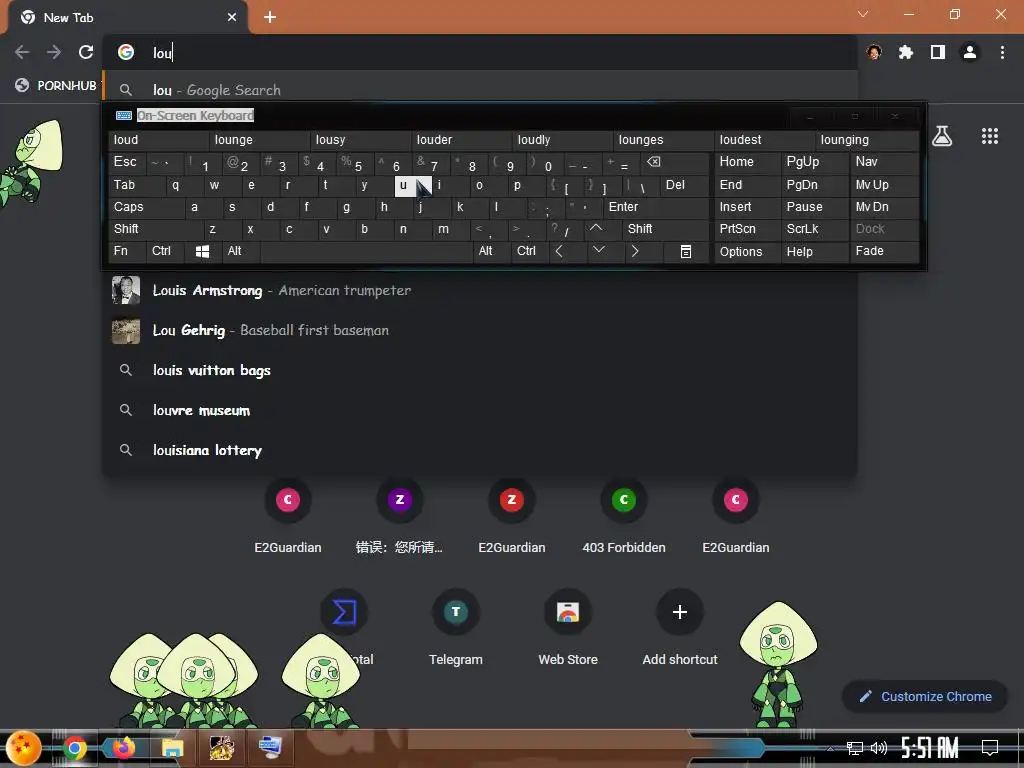The image size is (1024, 768).
Task: Open the PORNHUB bookmark
Action: point(56,86)
